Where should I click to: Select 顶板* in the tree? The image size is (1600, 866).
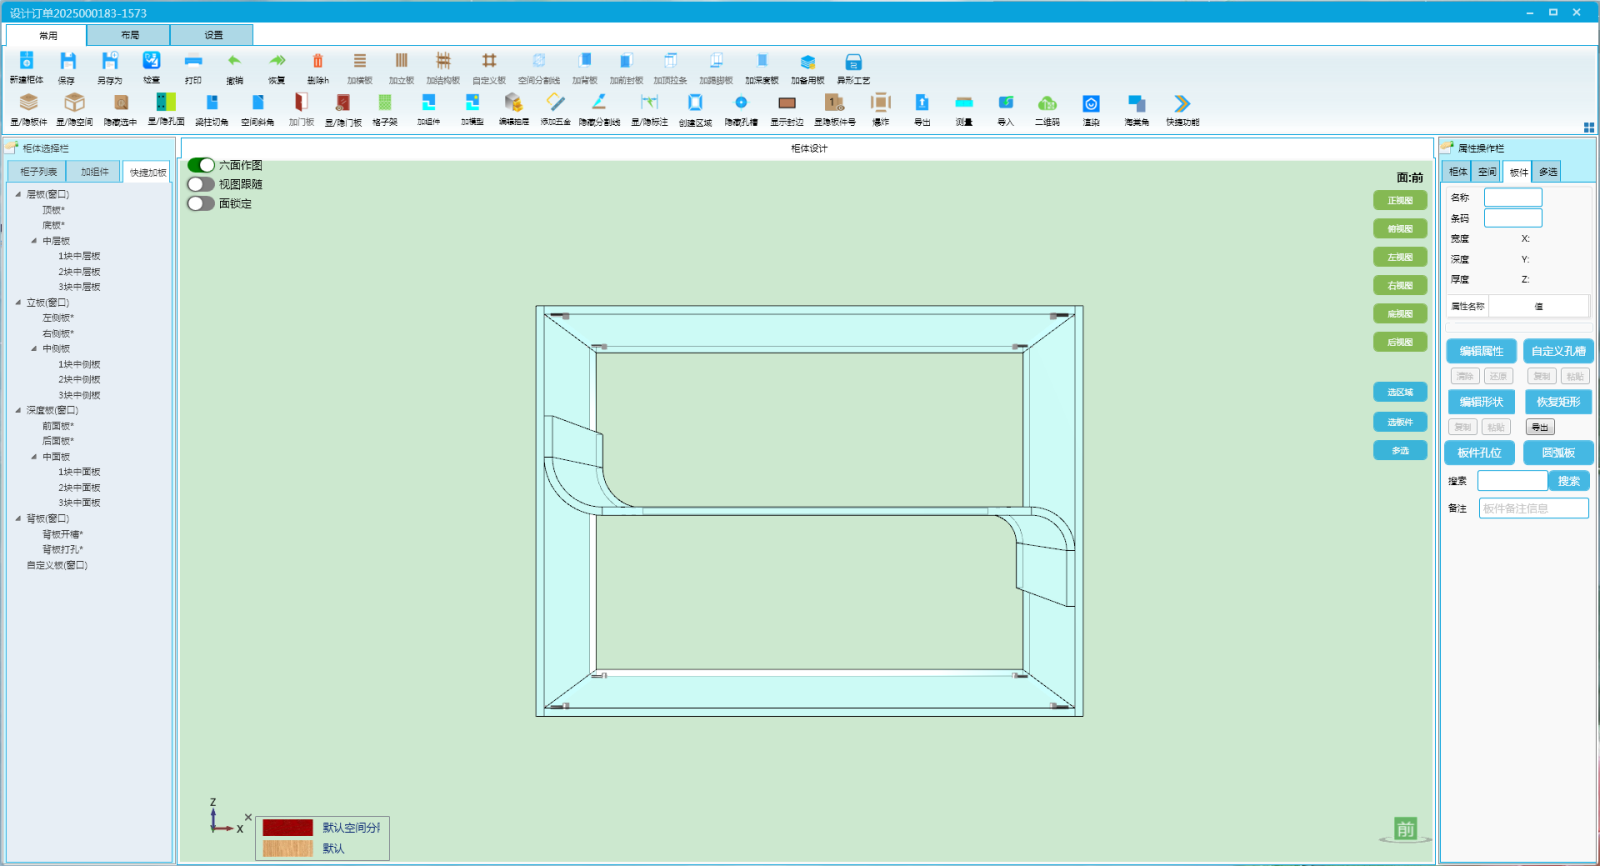tap(53, 210)
